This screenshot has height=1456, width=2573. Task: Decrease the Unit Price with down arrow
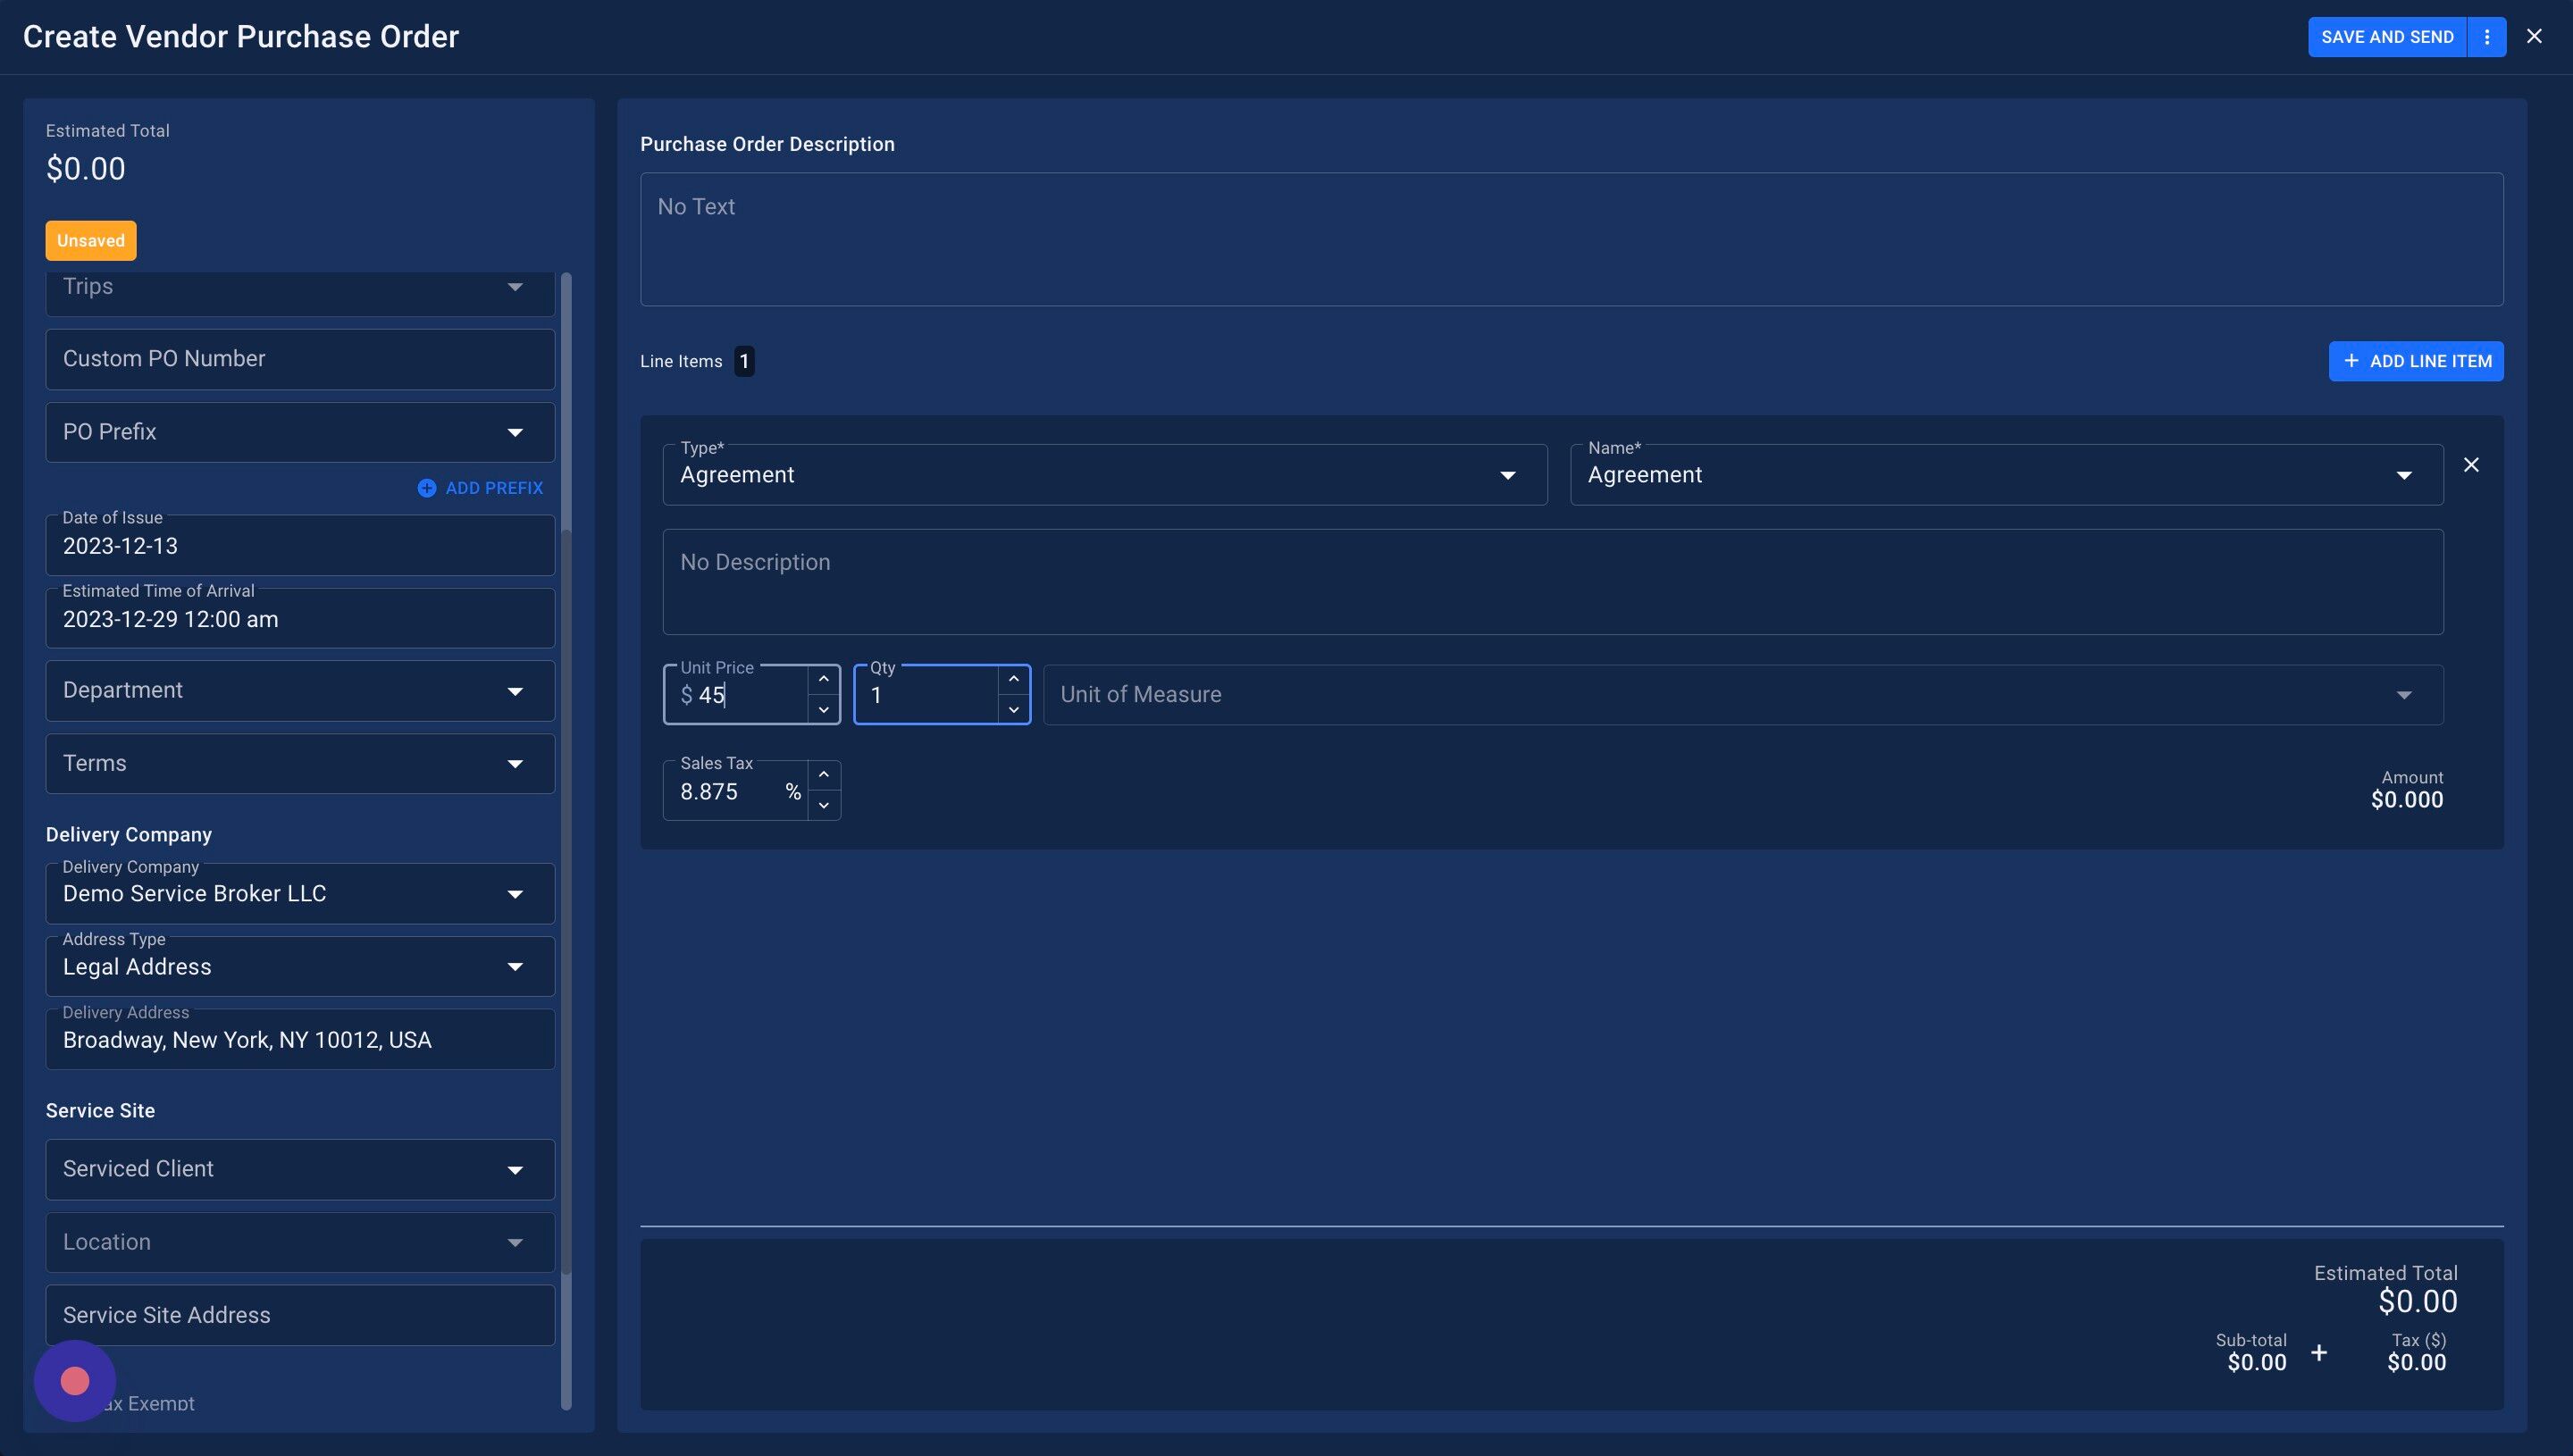coord(823,710)
